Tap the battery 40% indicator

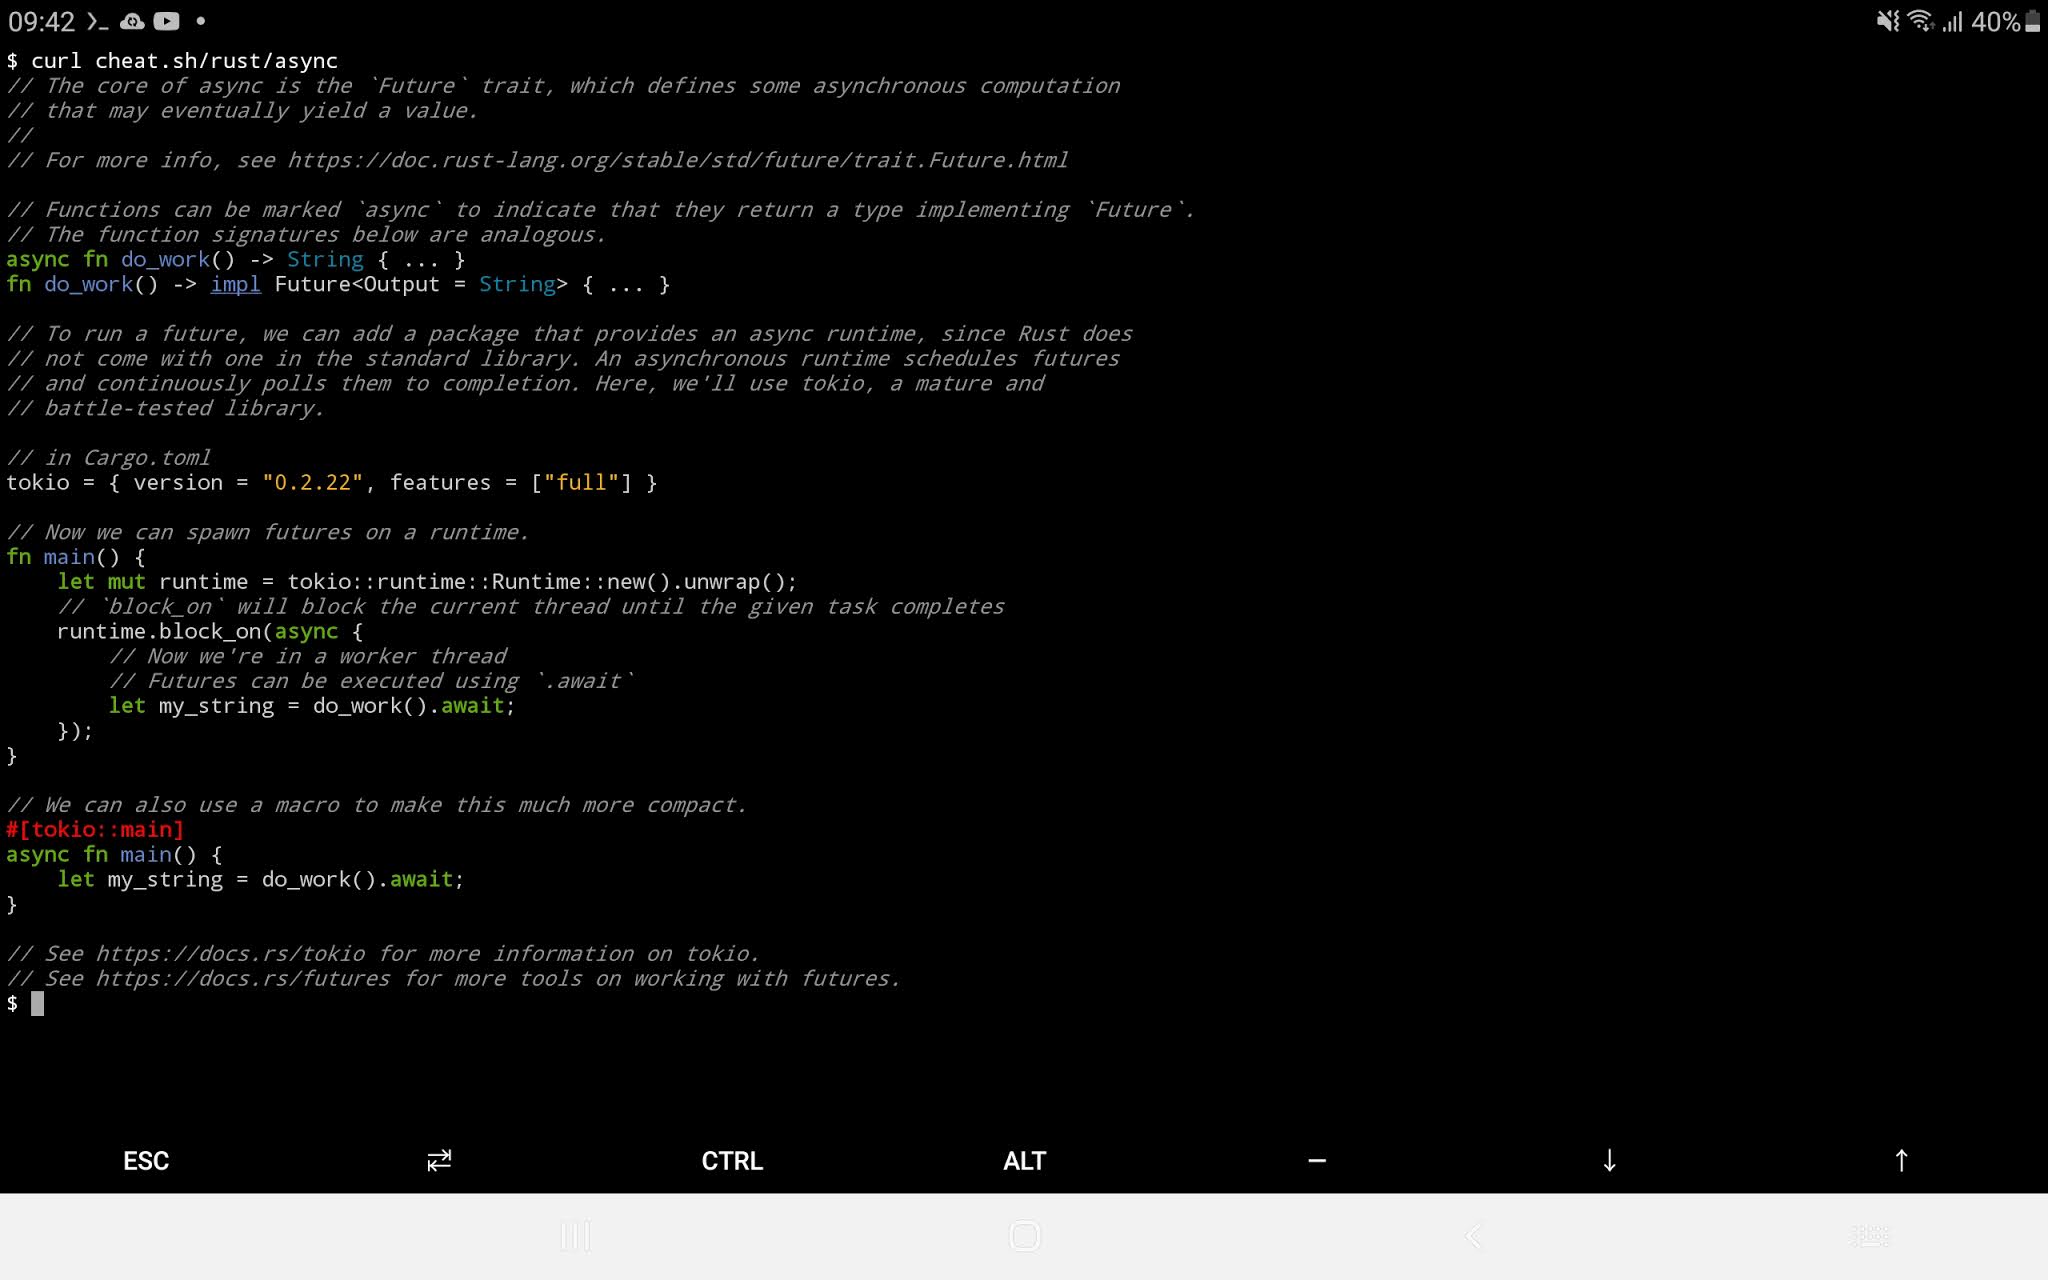2005,21
